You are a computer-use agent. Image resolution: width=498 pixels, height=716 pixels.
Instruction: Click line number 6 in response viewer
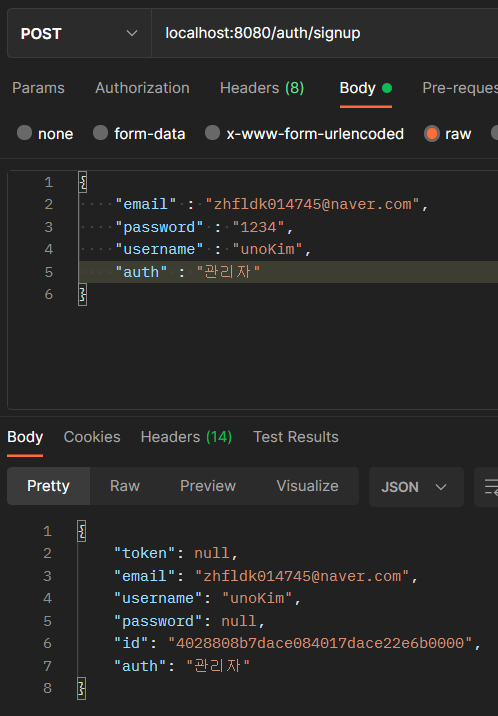[x=47, y=643]
